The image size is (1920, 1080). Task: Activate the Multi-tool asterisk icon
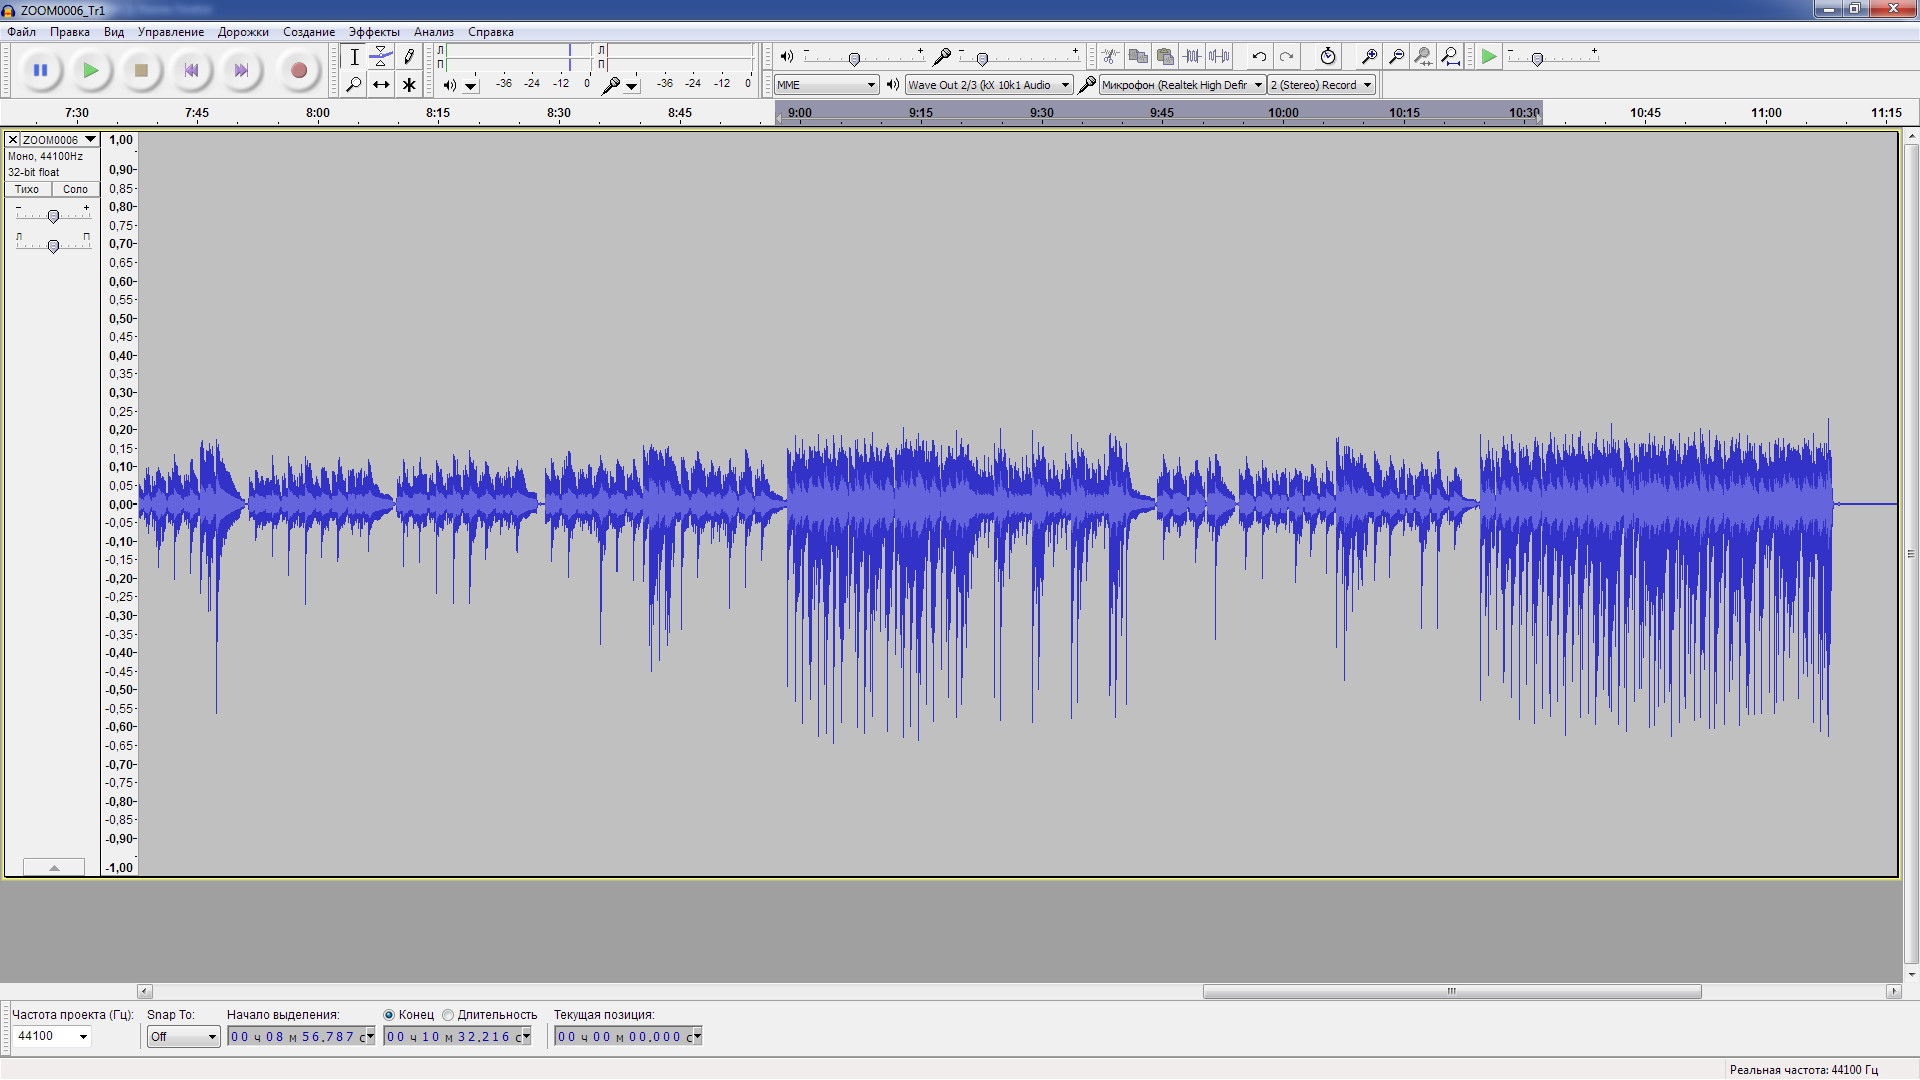(408, 85)
